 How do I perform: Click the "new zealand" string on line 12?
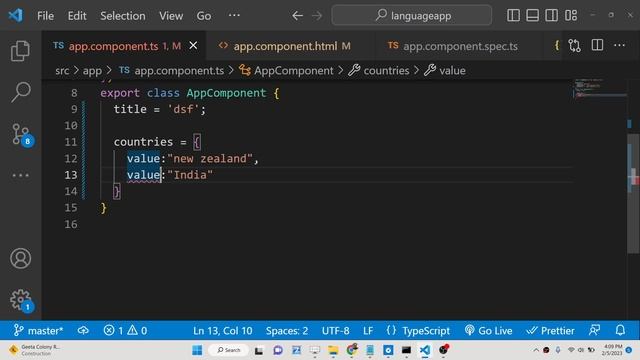click(210, 158)
